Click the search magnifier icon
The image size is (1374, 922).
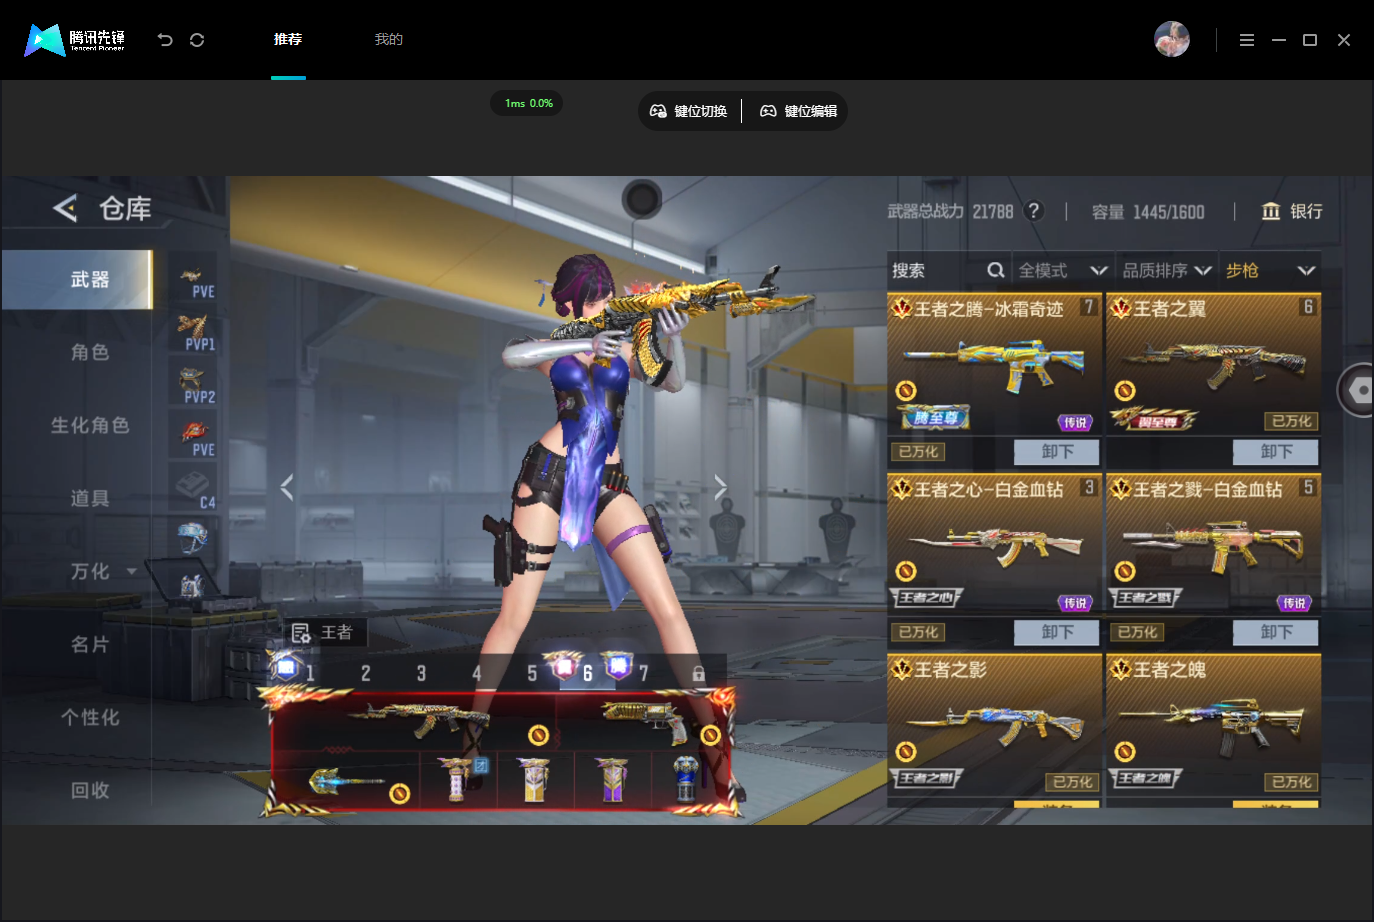tap(995, 270)
